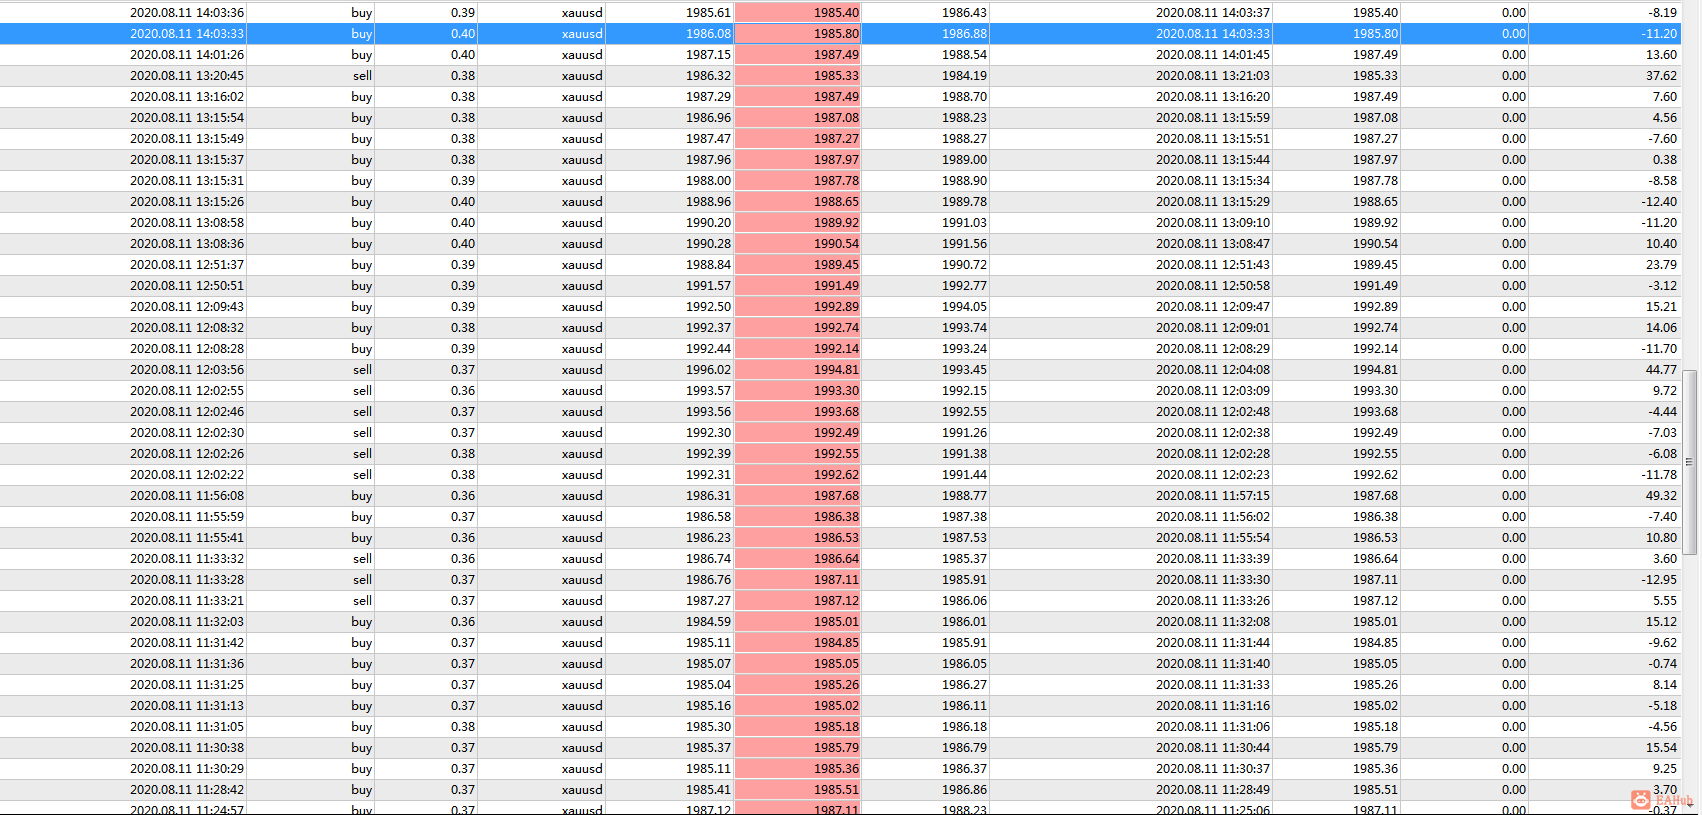1702x815 pixels.
Task: Select red-highlighted price cell 1990.54
Action: click(x=798, y=244)
